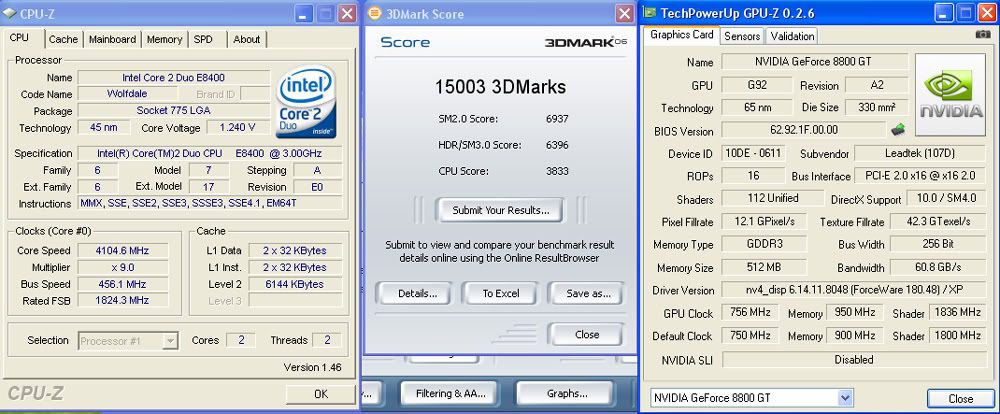Viewport: 1000px width, 414px height.
Task: Minimize the CPU-Z window
Action: point(305,13)
